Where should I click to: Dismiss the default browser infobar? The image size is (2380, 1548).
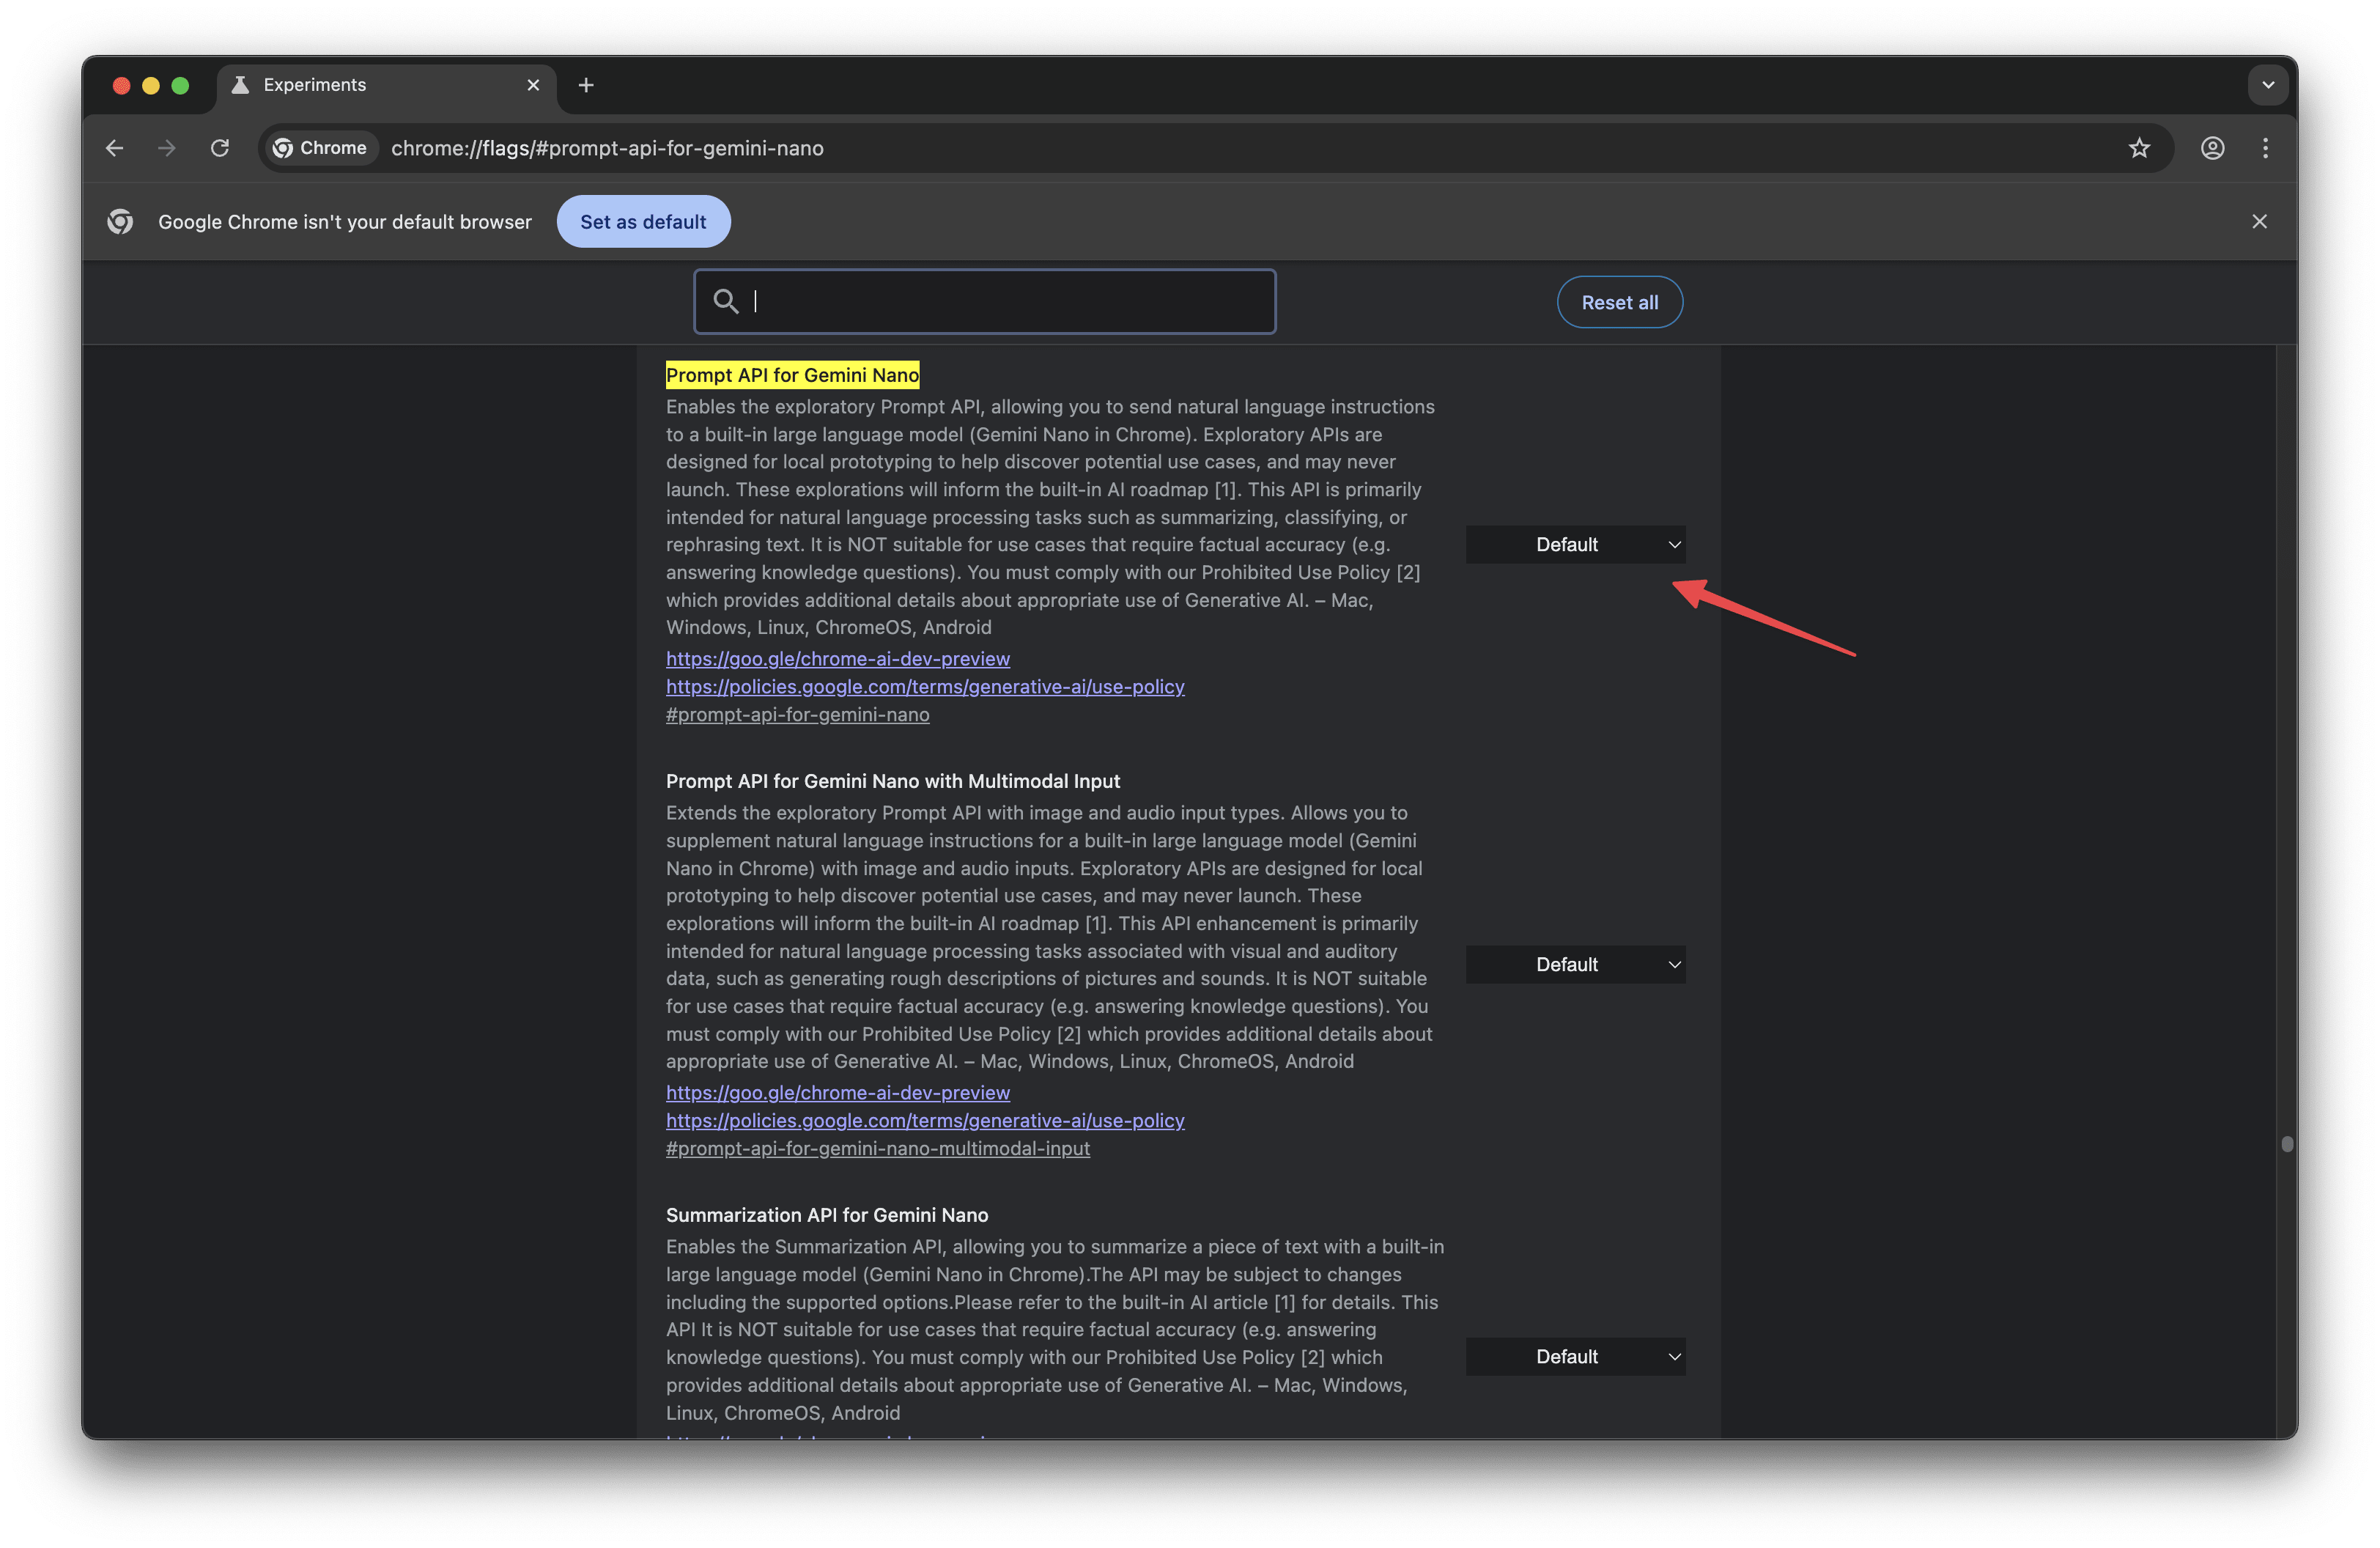[2259, 221]
